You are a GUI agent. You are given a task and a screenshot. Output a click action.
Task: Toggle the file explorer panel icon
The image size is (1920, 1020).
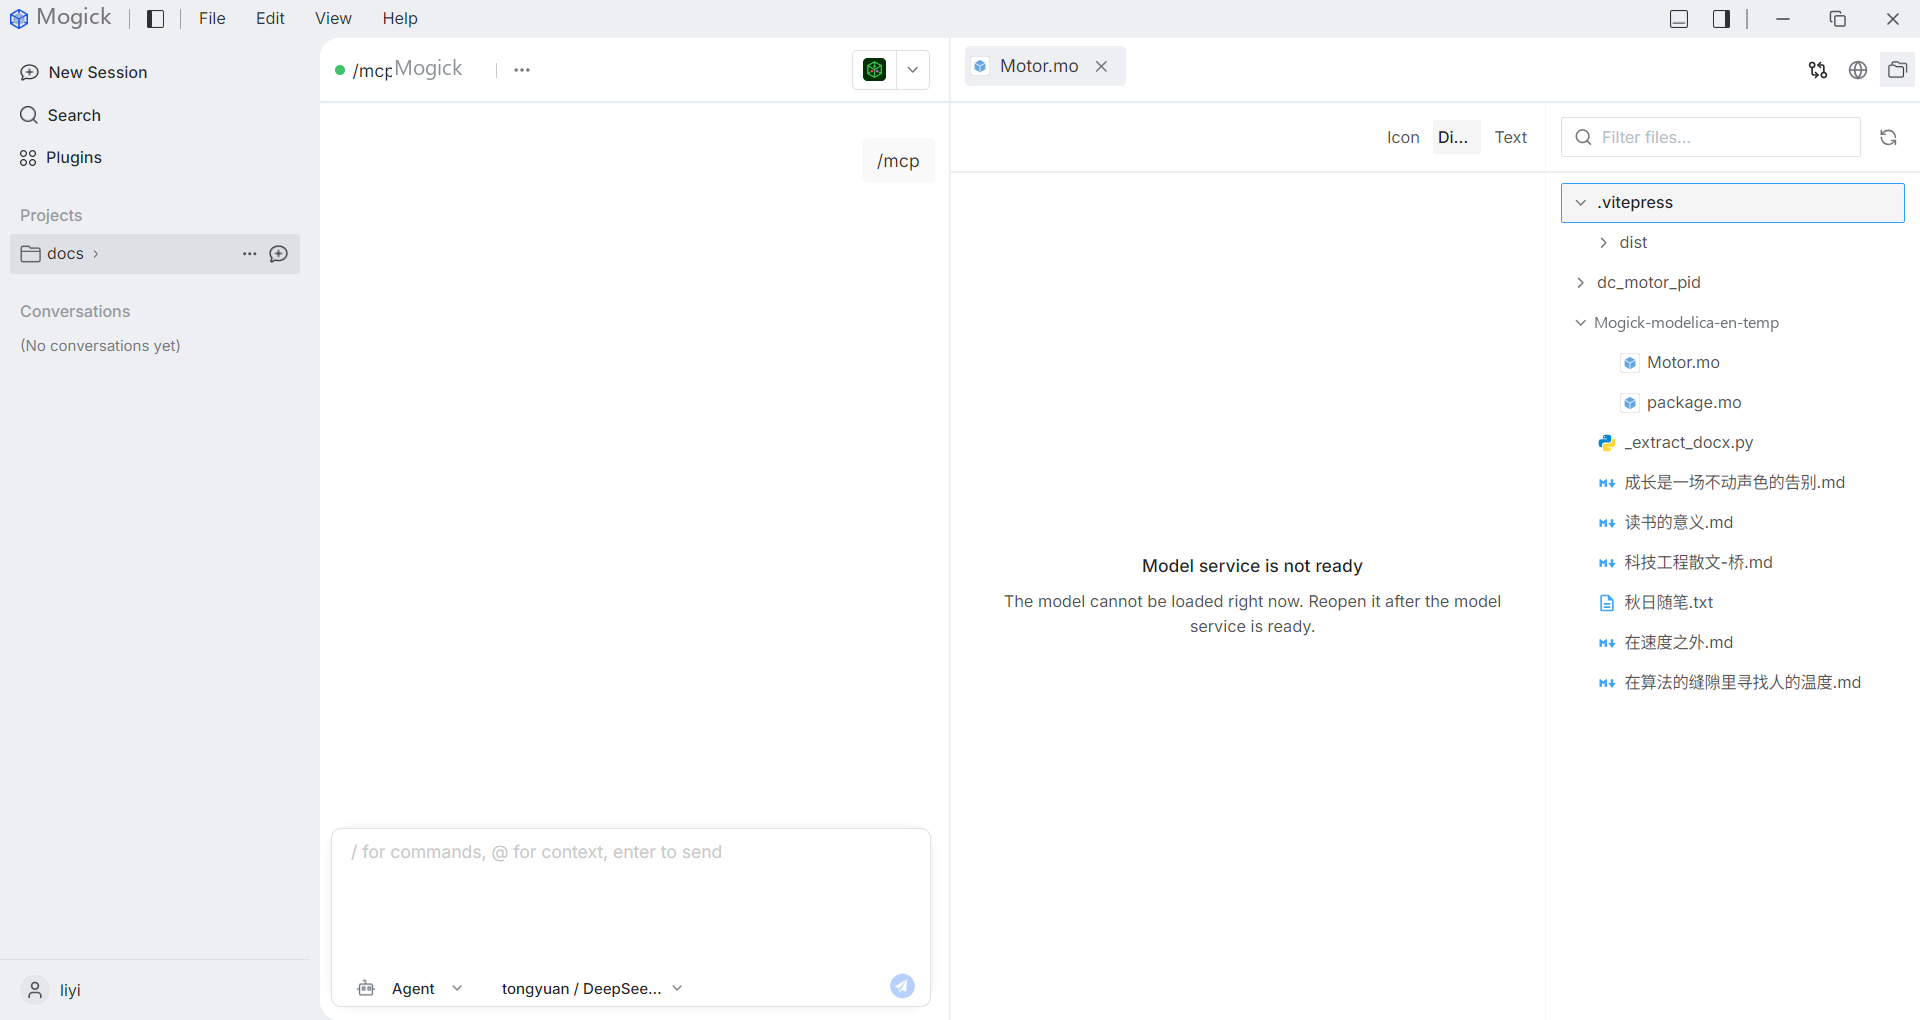pyautogui.click(x=1897, y=70)
